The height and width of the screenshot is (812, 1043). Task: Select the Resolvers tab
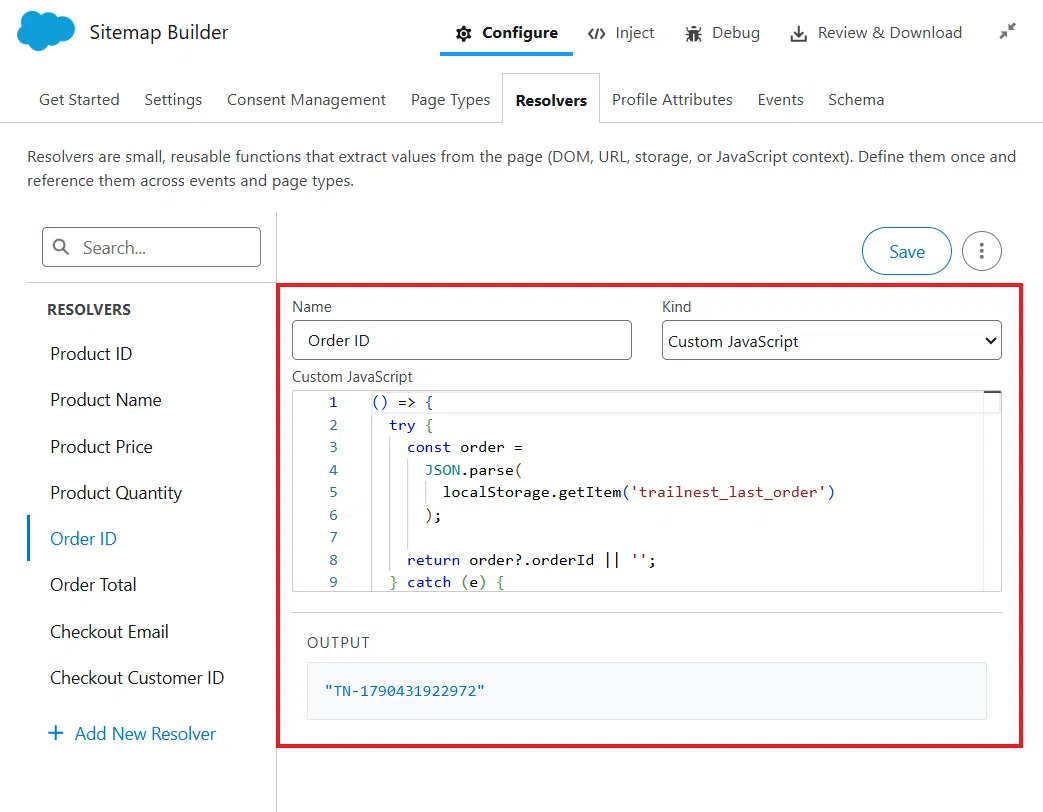(551, 100)
